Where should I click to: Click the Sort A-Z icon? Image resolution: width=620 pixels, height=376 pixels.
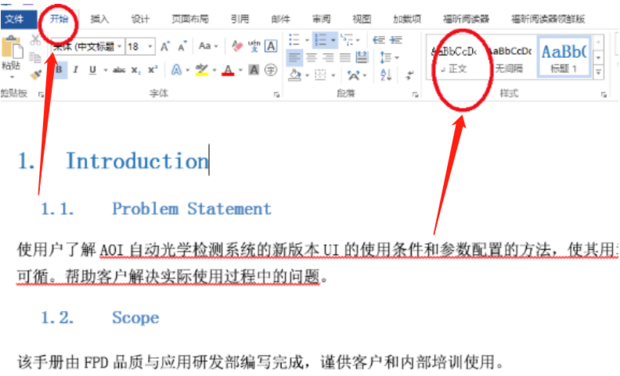click(x=386, y=74)
